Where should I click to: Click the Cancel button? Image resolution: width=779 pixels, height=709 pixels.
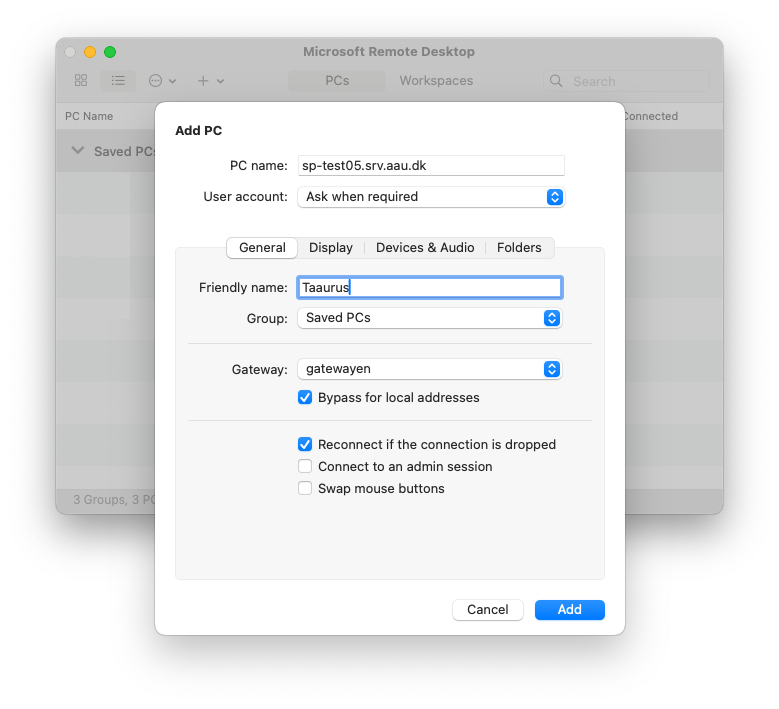pos(487,610)
